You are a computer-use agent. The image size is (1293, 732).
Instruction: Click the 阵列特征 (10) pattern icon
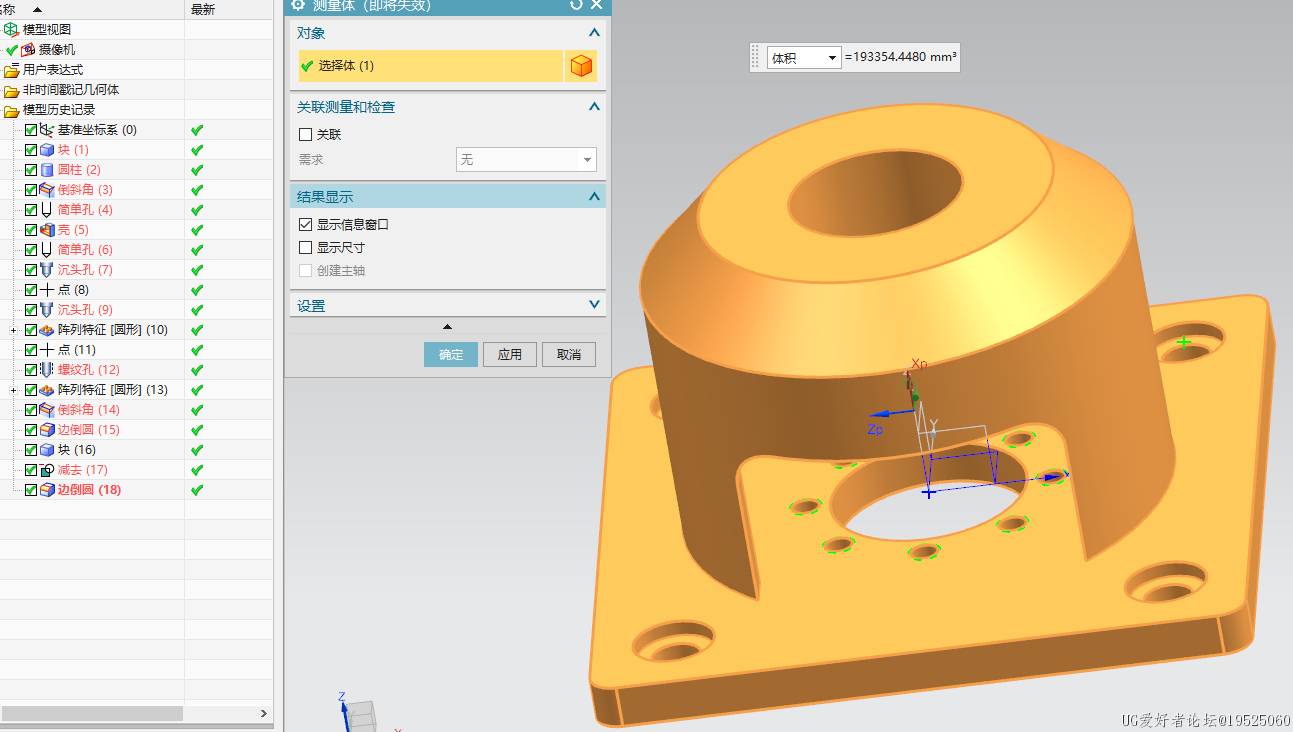point(47,330)
